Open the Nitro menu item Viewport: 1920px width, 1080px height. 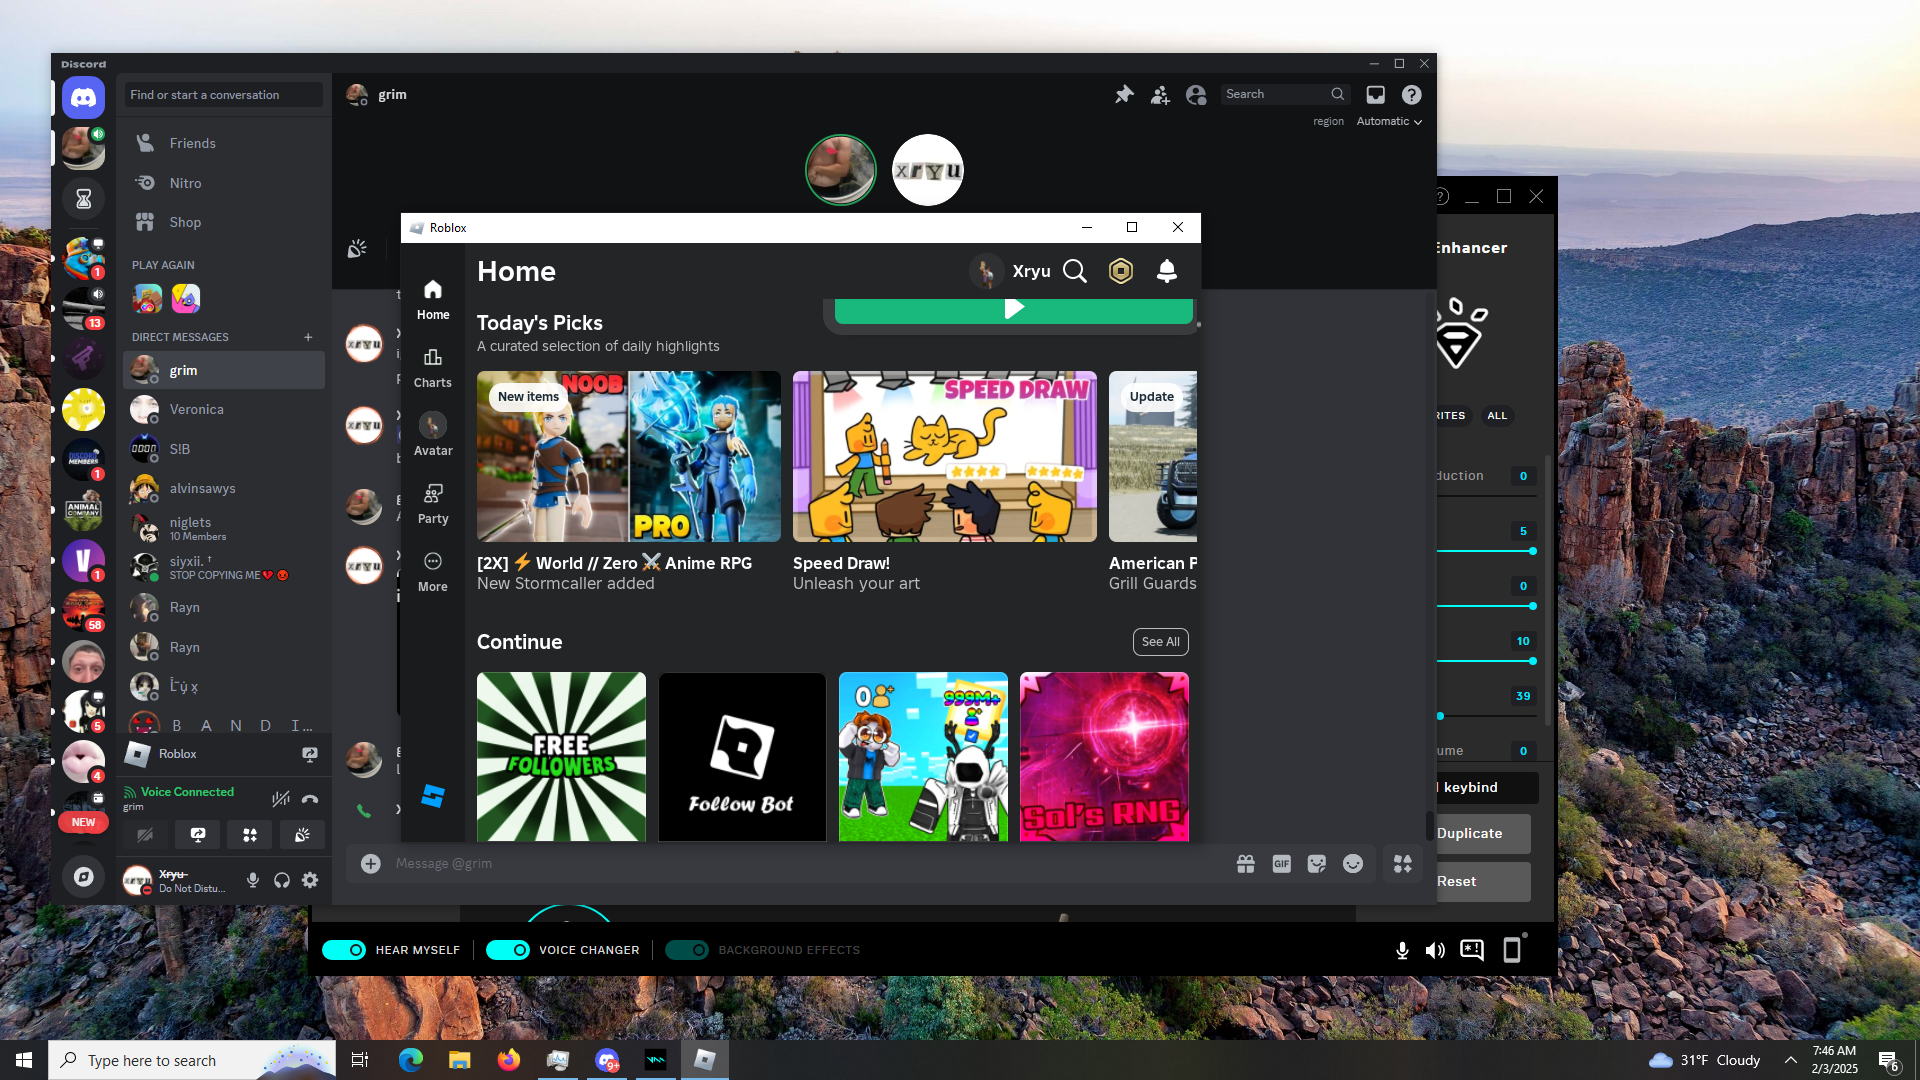tap(185, 183)
